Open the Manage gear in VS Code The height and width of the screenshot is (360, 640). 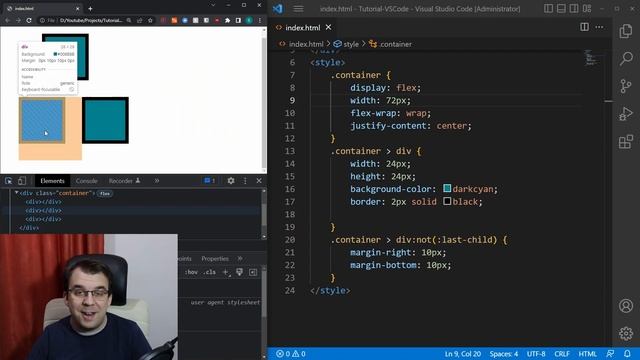pos(626,333)
